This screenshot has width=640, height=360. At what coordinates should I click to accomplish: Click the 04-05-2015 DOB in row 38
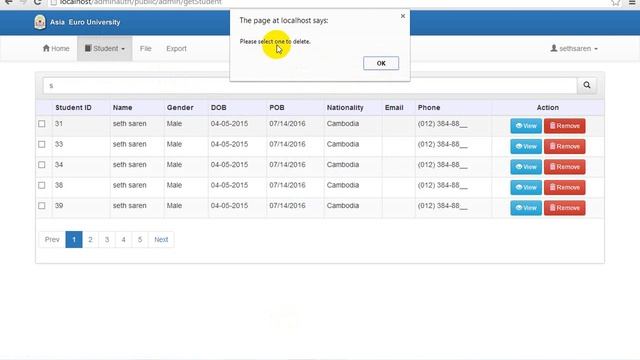click(x=229, y=185)
